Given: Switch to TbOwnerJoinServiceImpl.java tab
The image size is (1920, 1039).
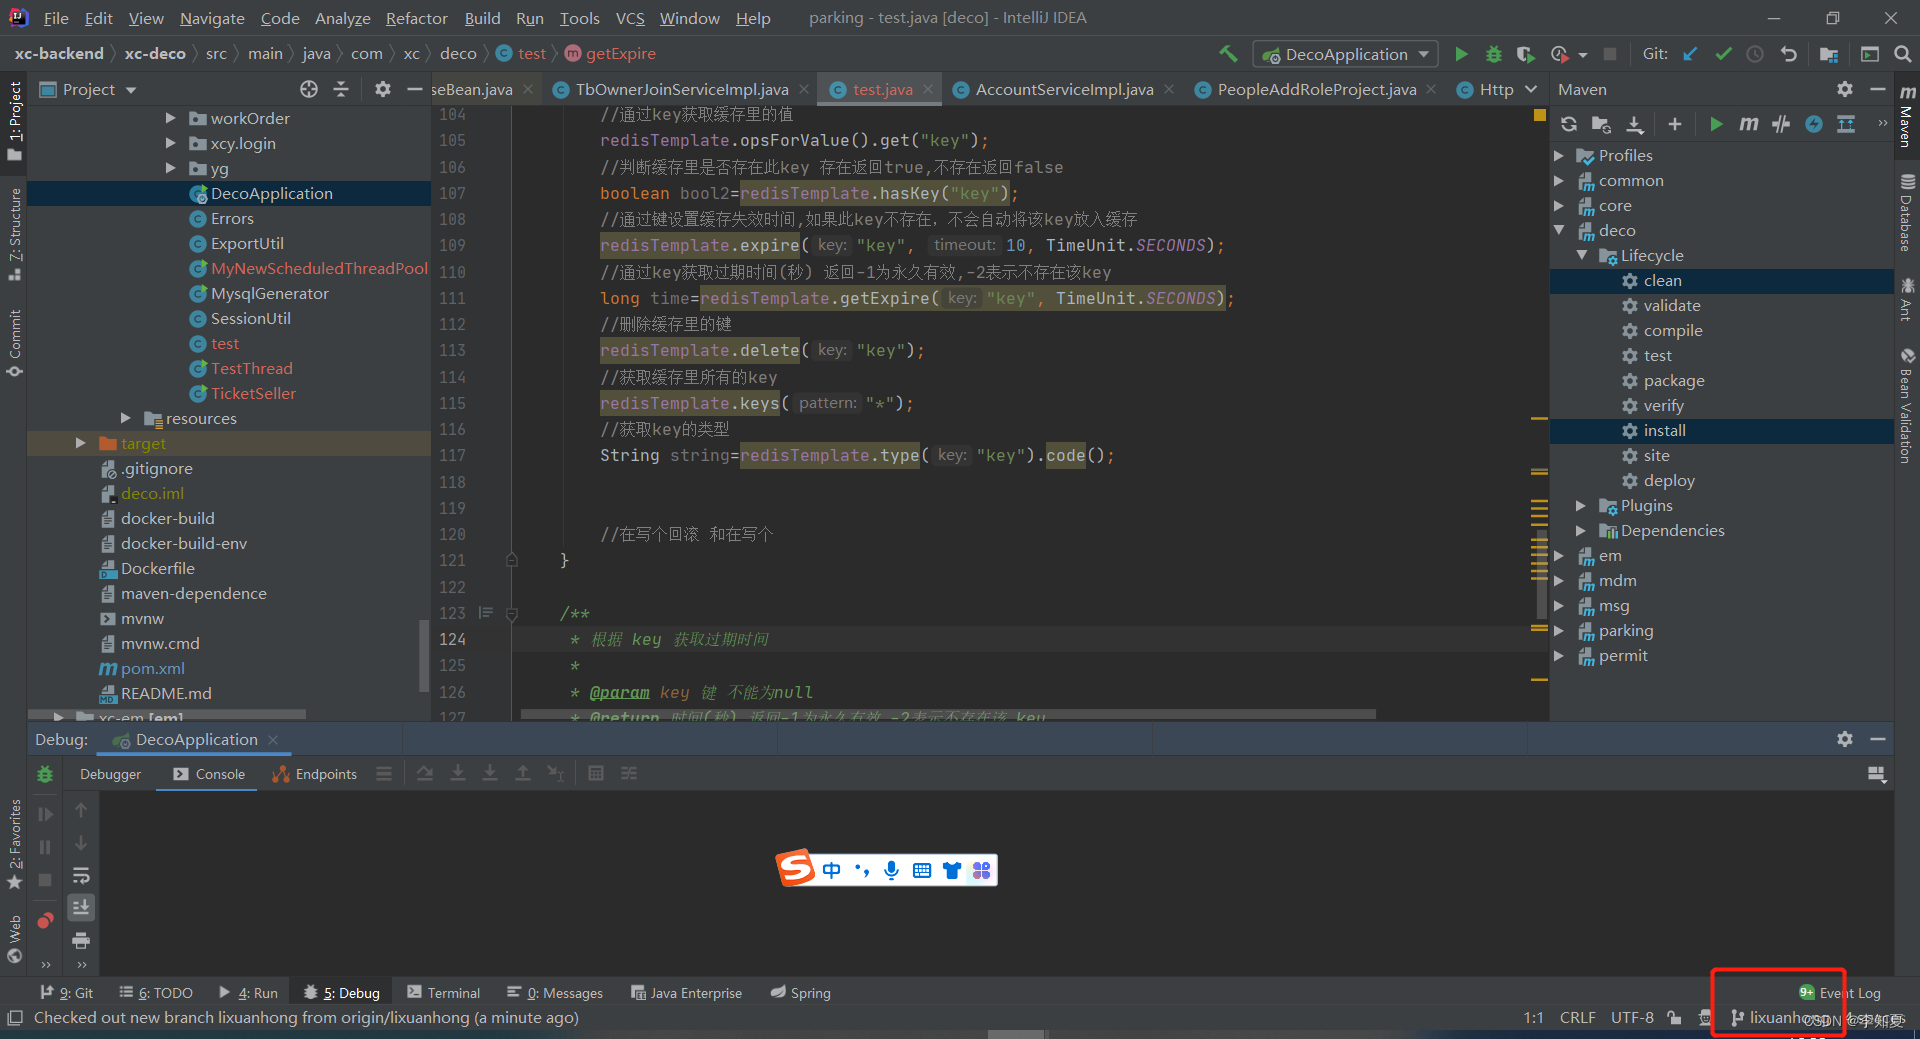Looking at the screenshot, I should tap(682, 89).
